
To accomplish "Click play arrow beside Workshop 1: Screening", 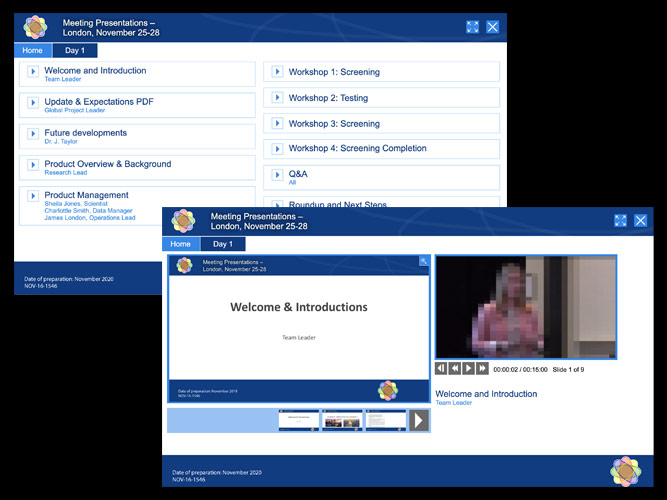I will (x=278, y=72).
